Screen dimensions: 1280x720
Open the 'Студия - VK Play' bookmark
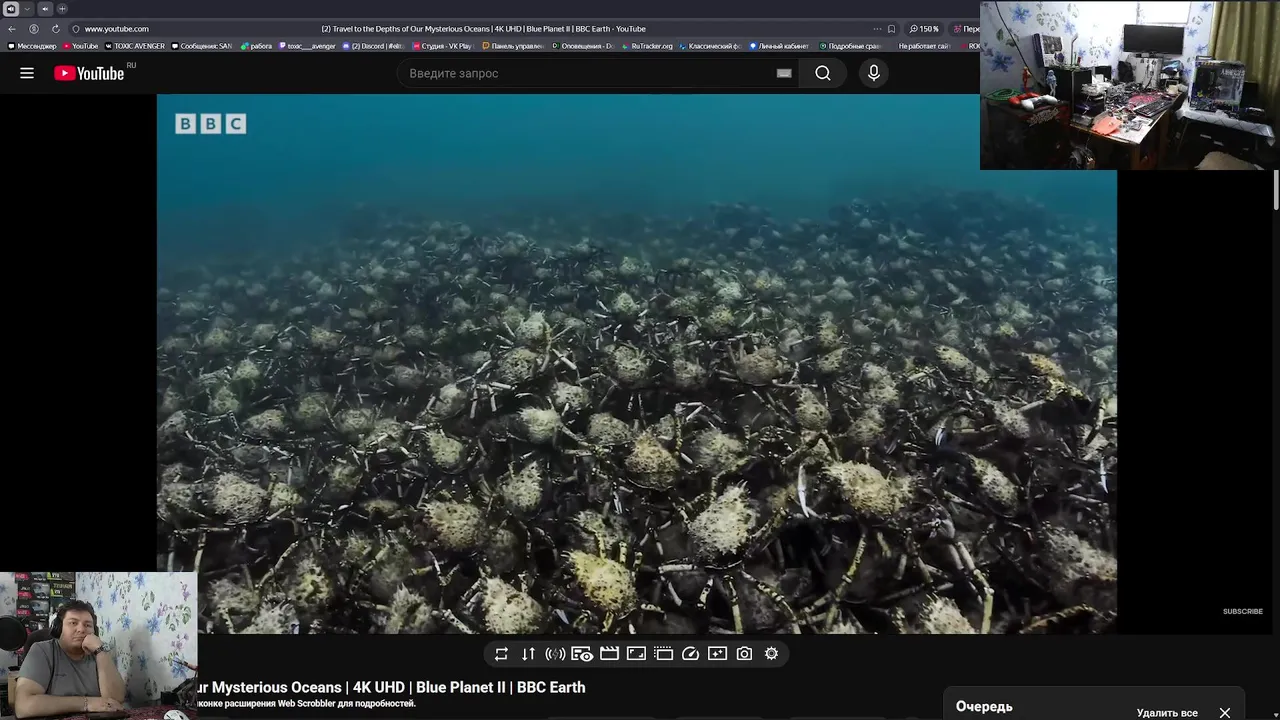point(442,46)
